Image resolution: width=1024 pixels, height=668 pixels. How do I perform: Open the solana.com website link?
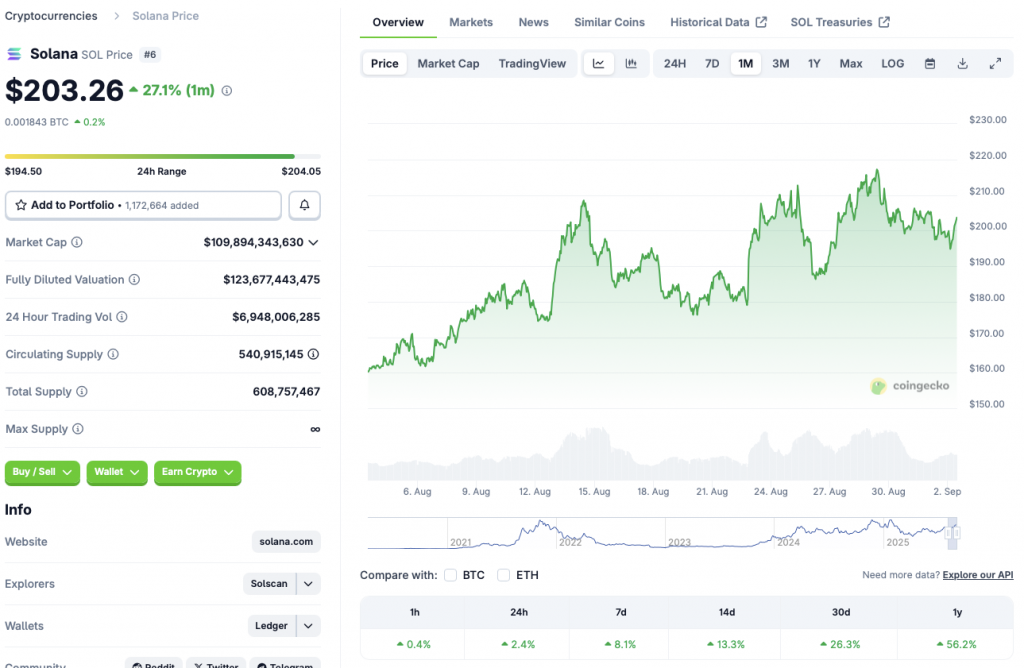point(286,541)
